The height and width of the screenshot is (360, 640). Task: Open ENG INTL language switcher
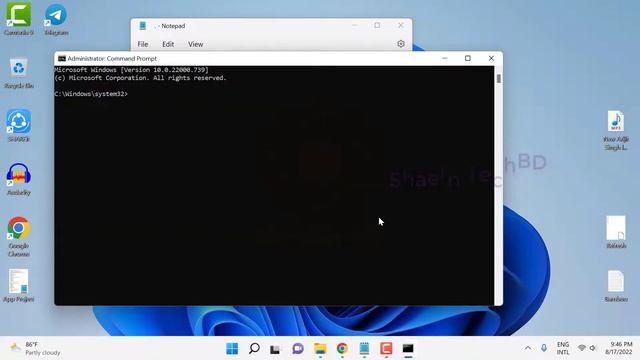click(563, 348)
